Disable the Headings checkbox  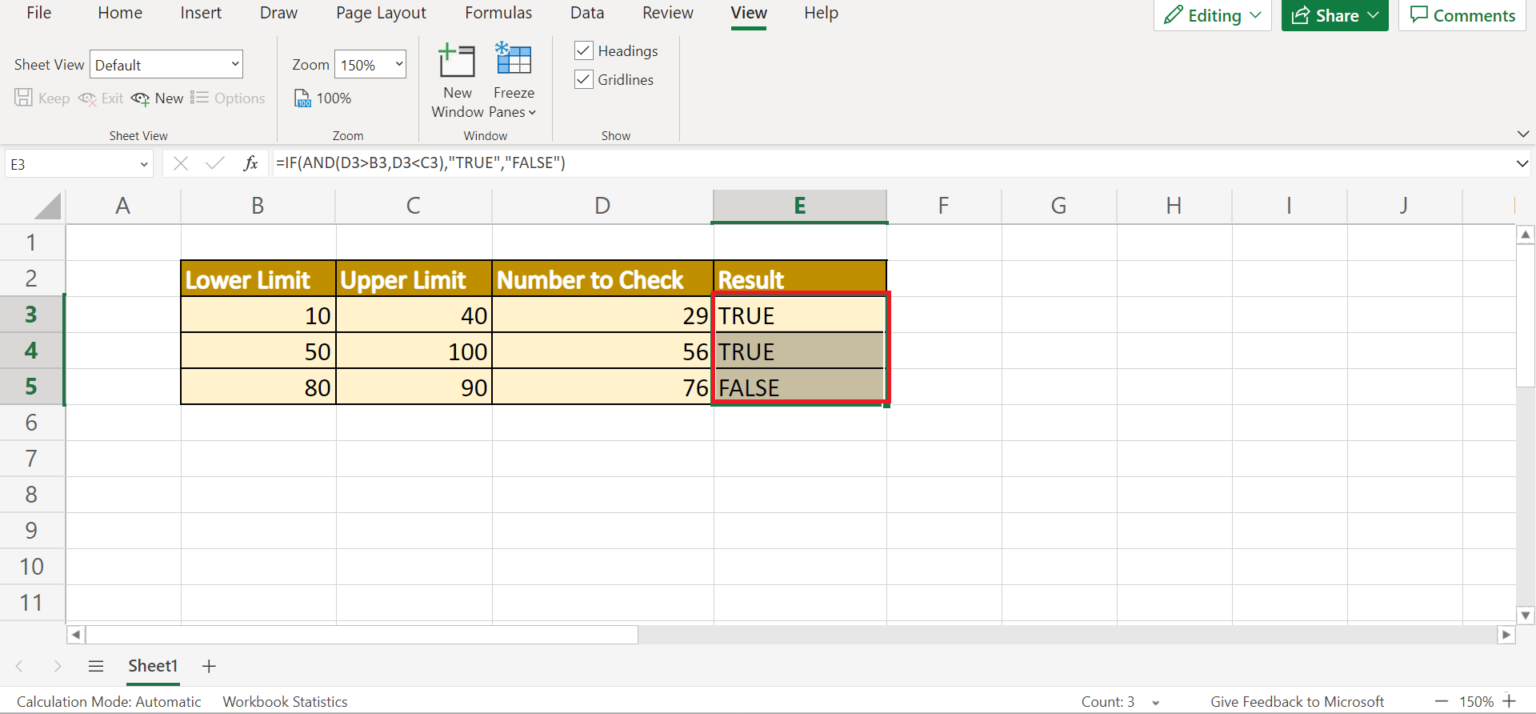[583, 50]
